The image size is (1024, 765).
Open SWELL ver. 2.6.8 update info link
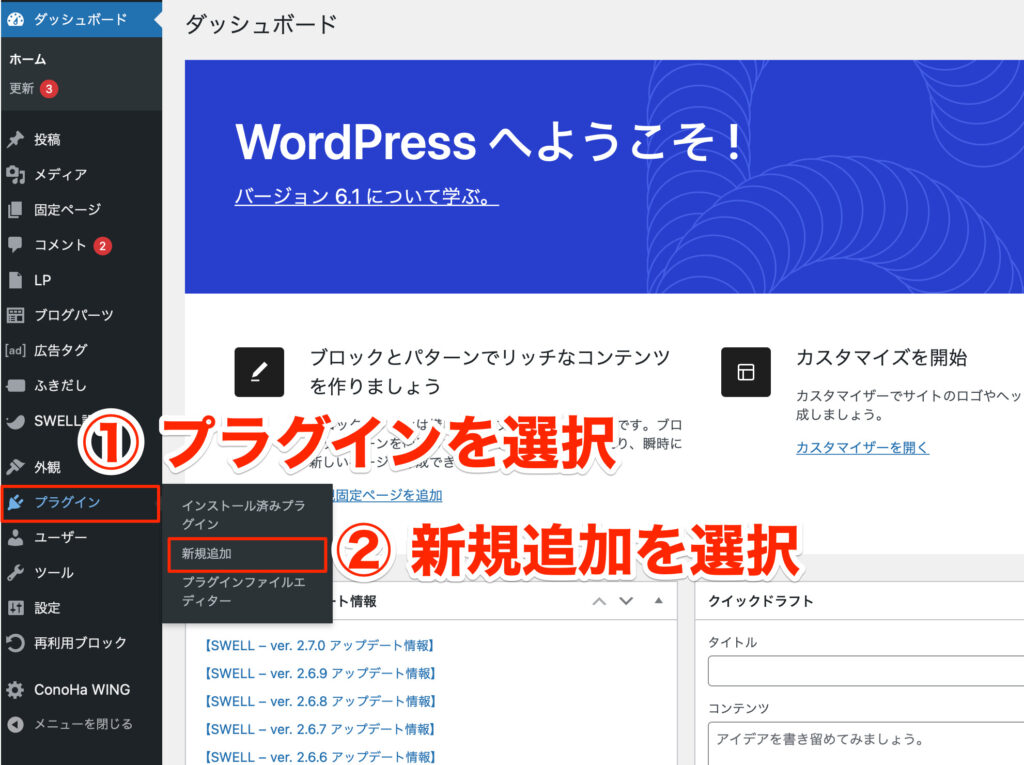pyautogui.click(x=320, y=702)
